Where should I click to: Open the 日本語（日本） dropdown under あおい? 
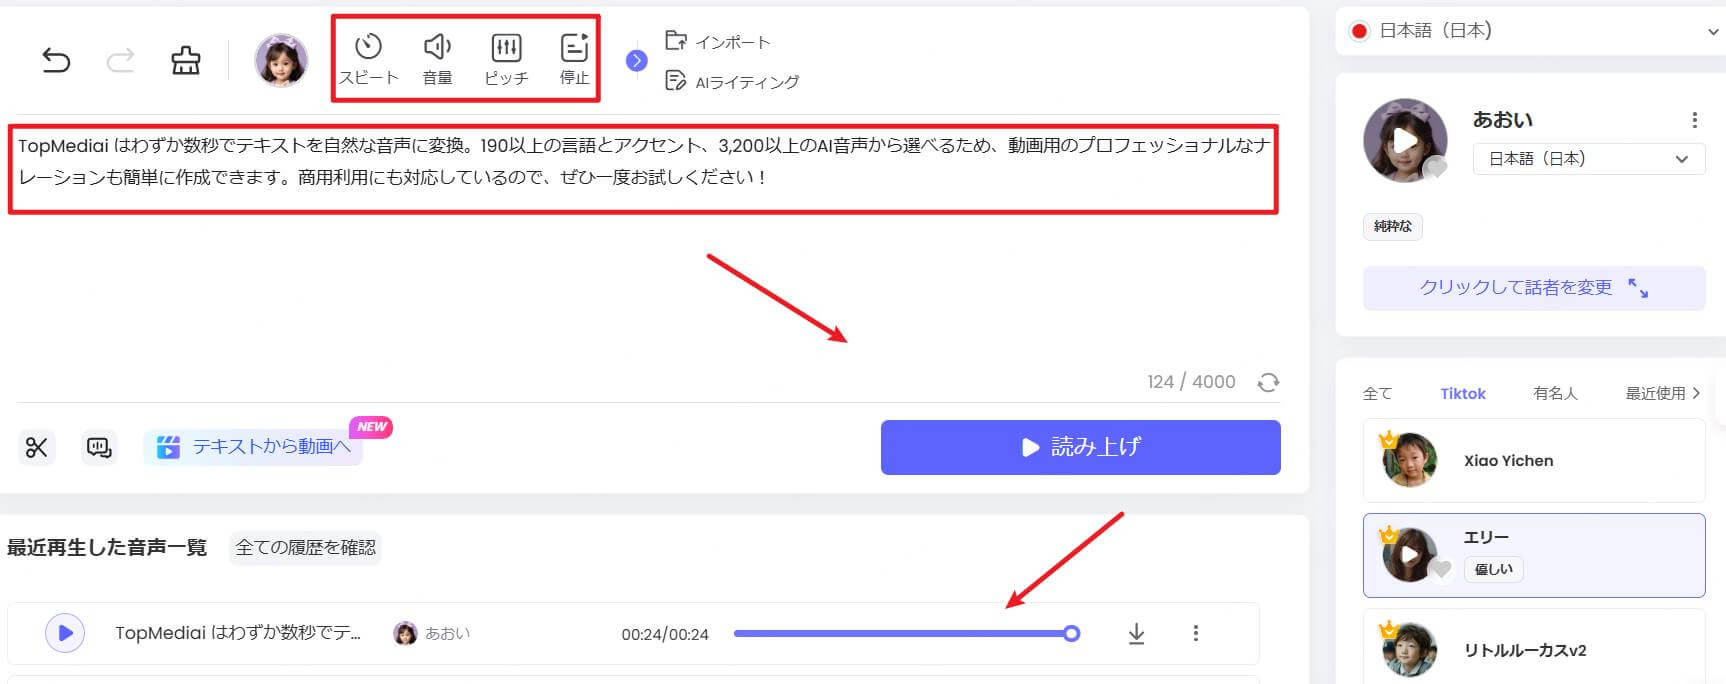pyautogui.click(x=1589, y=159)
